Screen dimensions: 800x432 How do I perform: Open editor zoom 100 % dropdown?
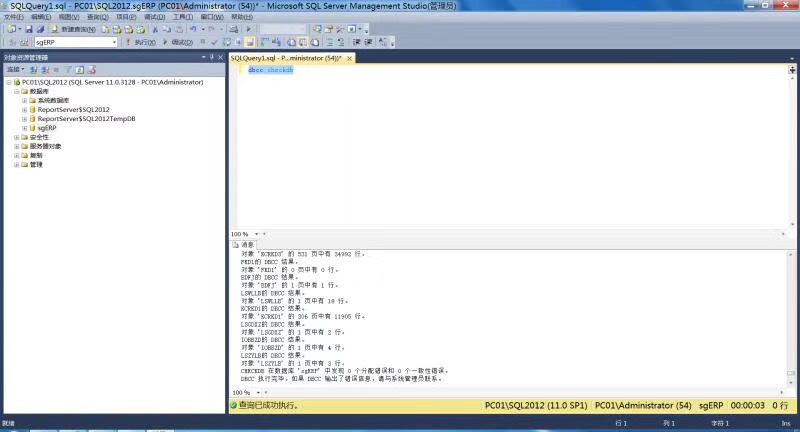[x=257, y=234]
